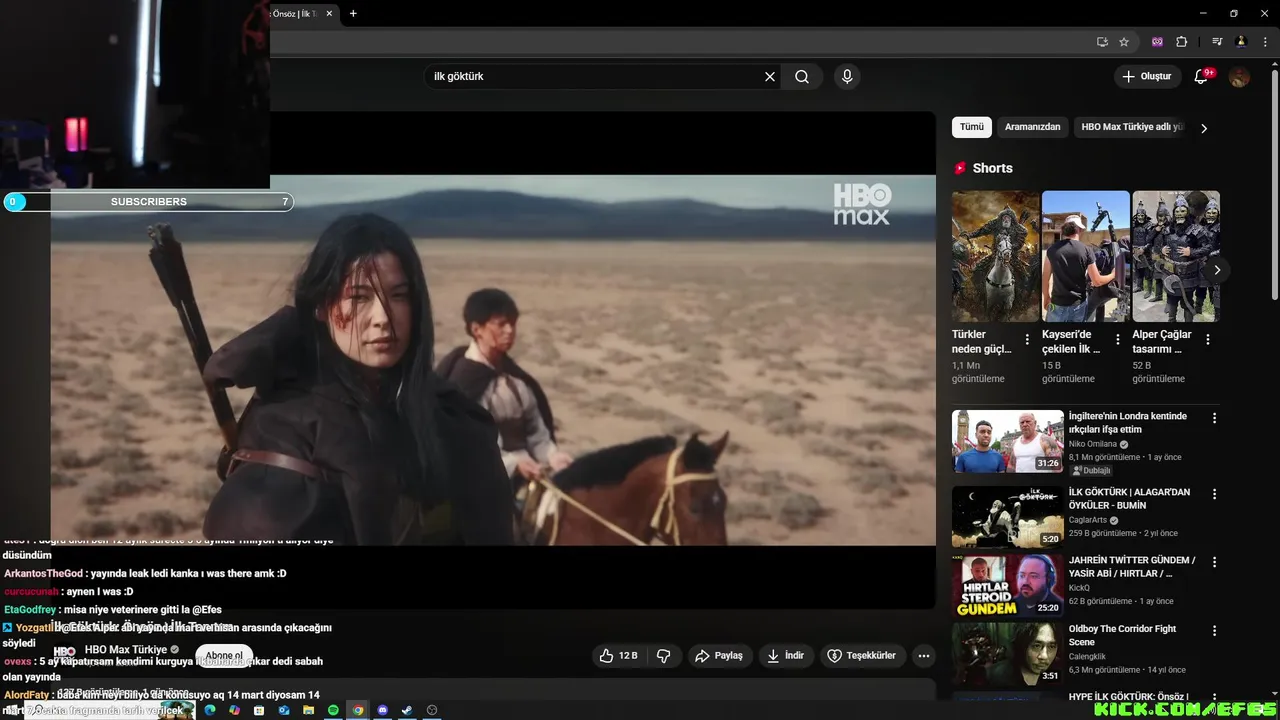Screen dimensions: 1280x720
Task: Open Copilot from taskbar
Action: (234, 710)
